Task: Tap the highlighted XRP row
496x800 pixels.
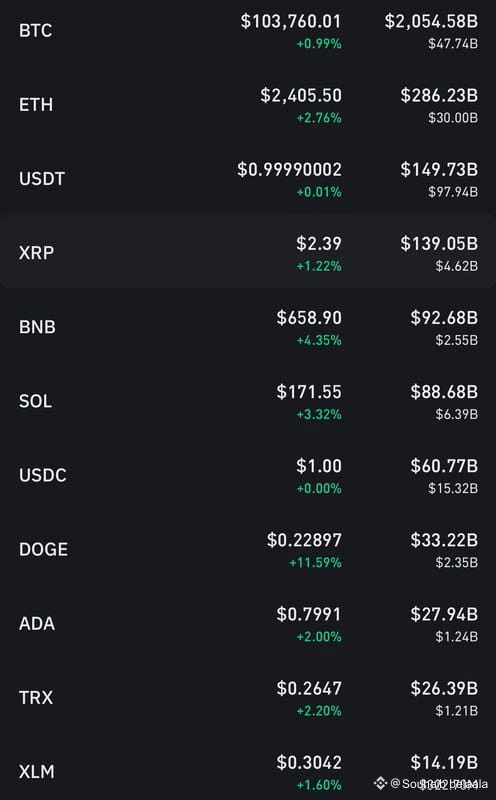Action: coord(248,252)
